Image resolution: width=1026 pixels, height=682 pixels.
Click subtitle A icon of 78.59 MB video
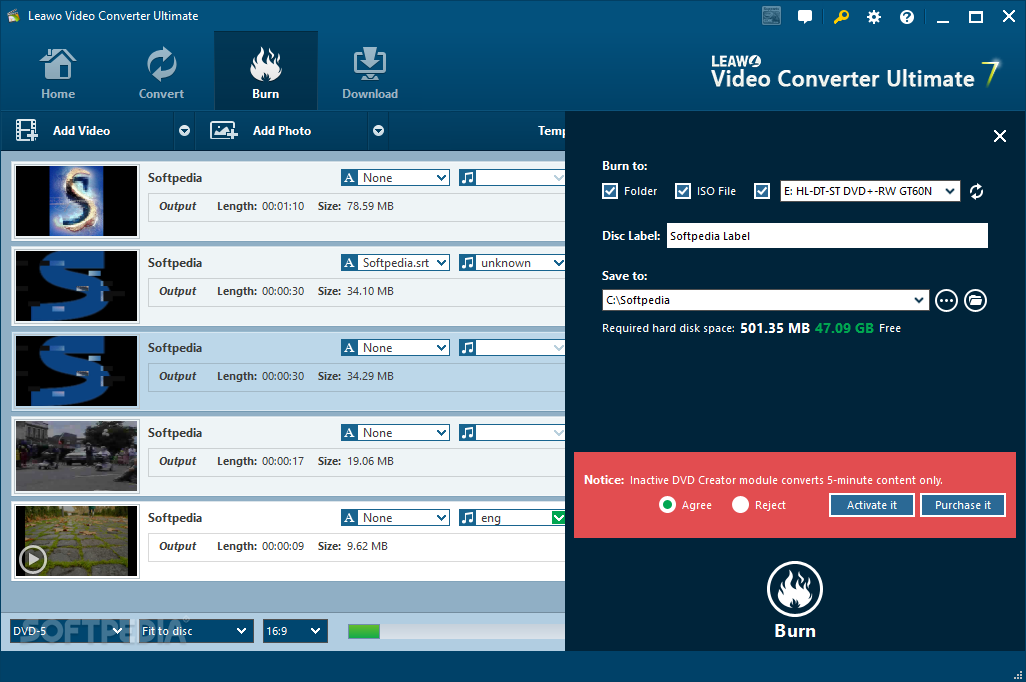click(349, 177)
